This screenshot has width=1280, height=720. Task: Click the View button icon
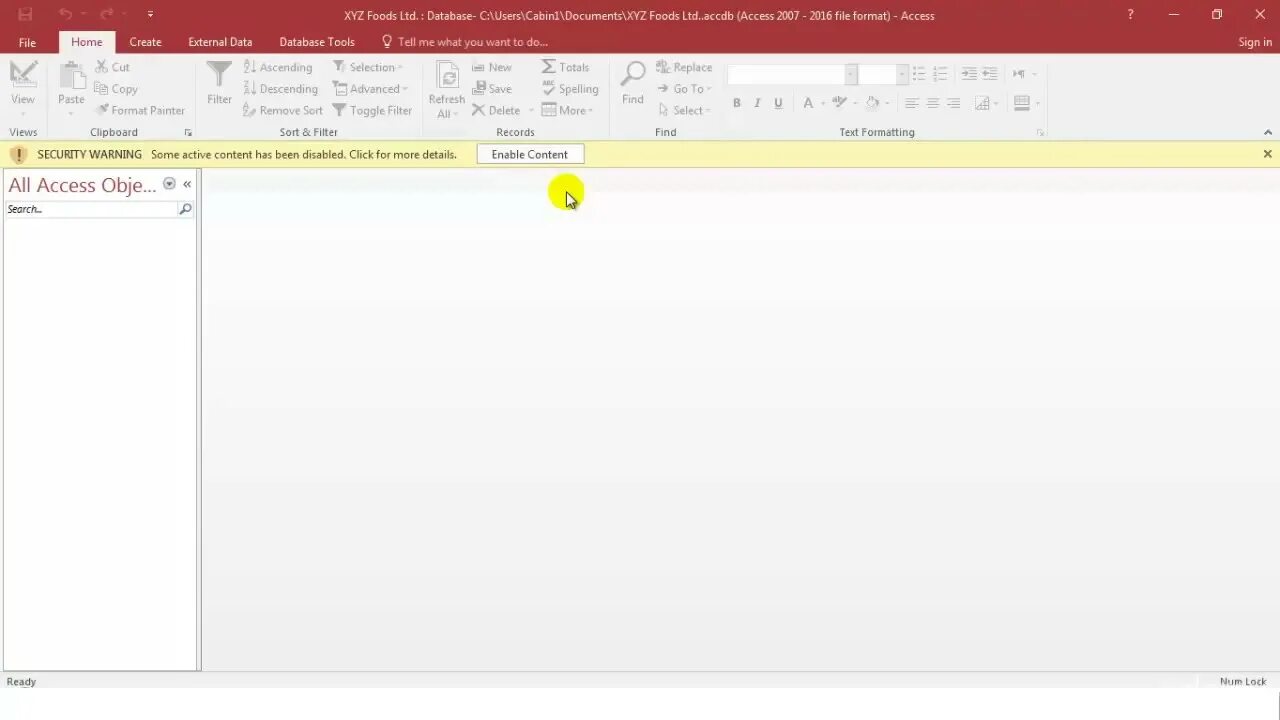(x=23, y=75)
